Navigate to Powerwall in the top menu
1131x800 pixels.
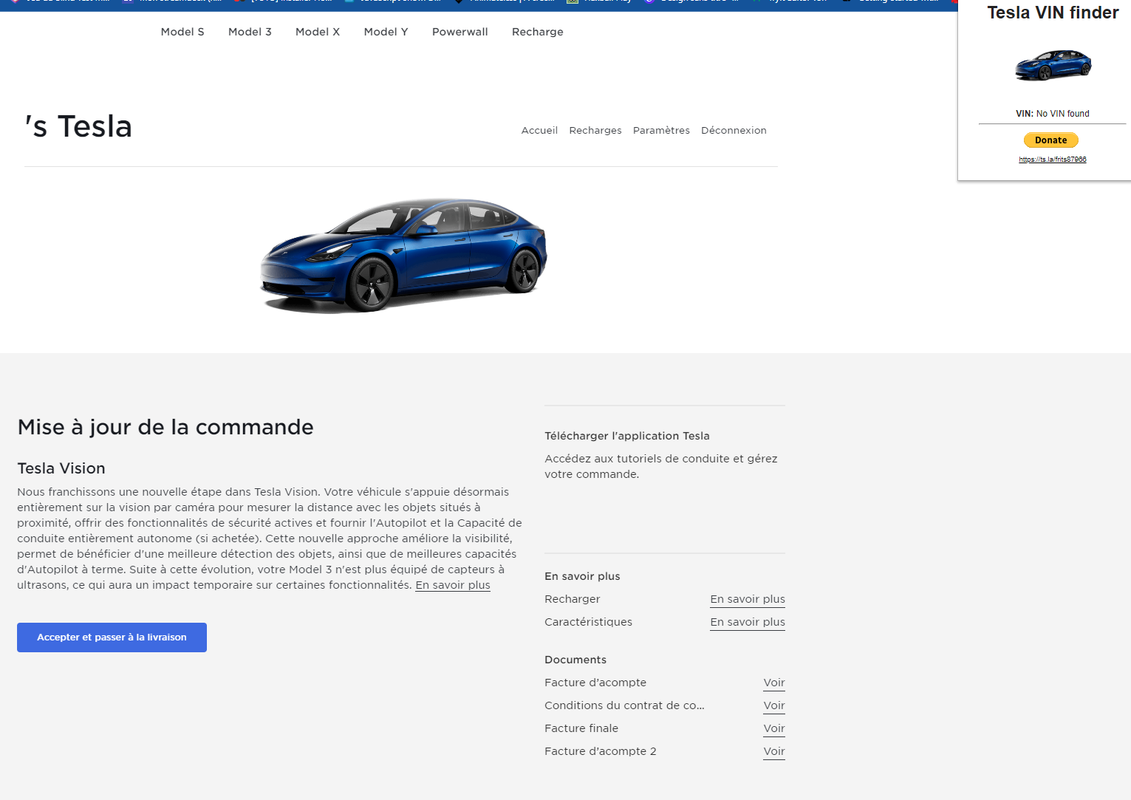459,32
